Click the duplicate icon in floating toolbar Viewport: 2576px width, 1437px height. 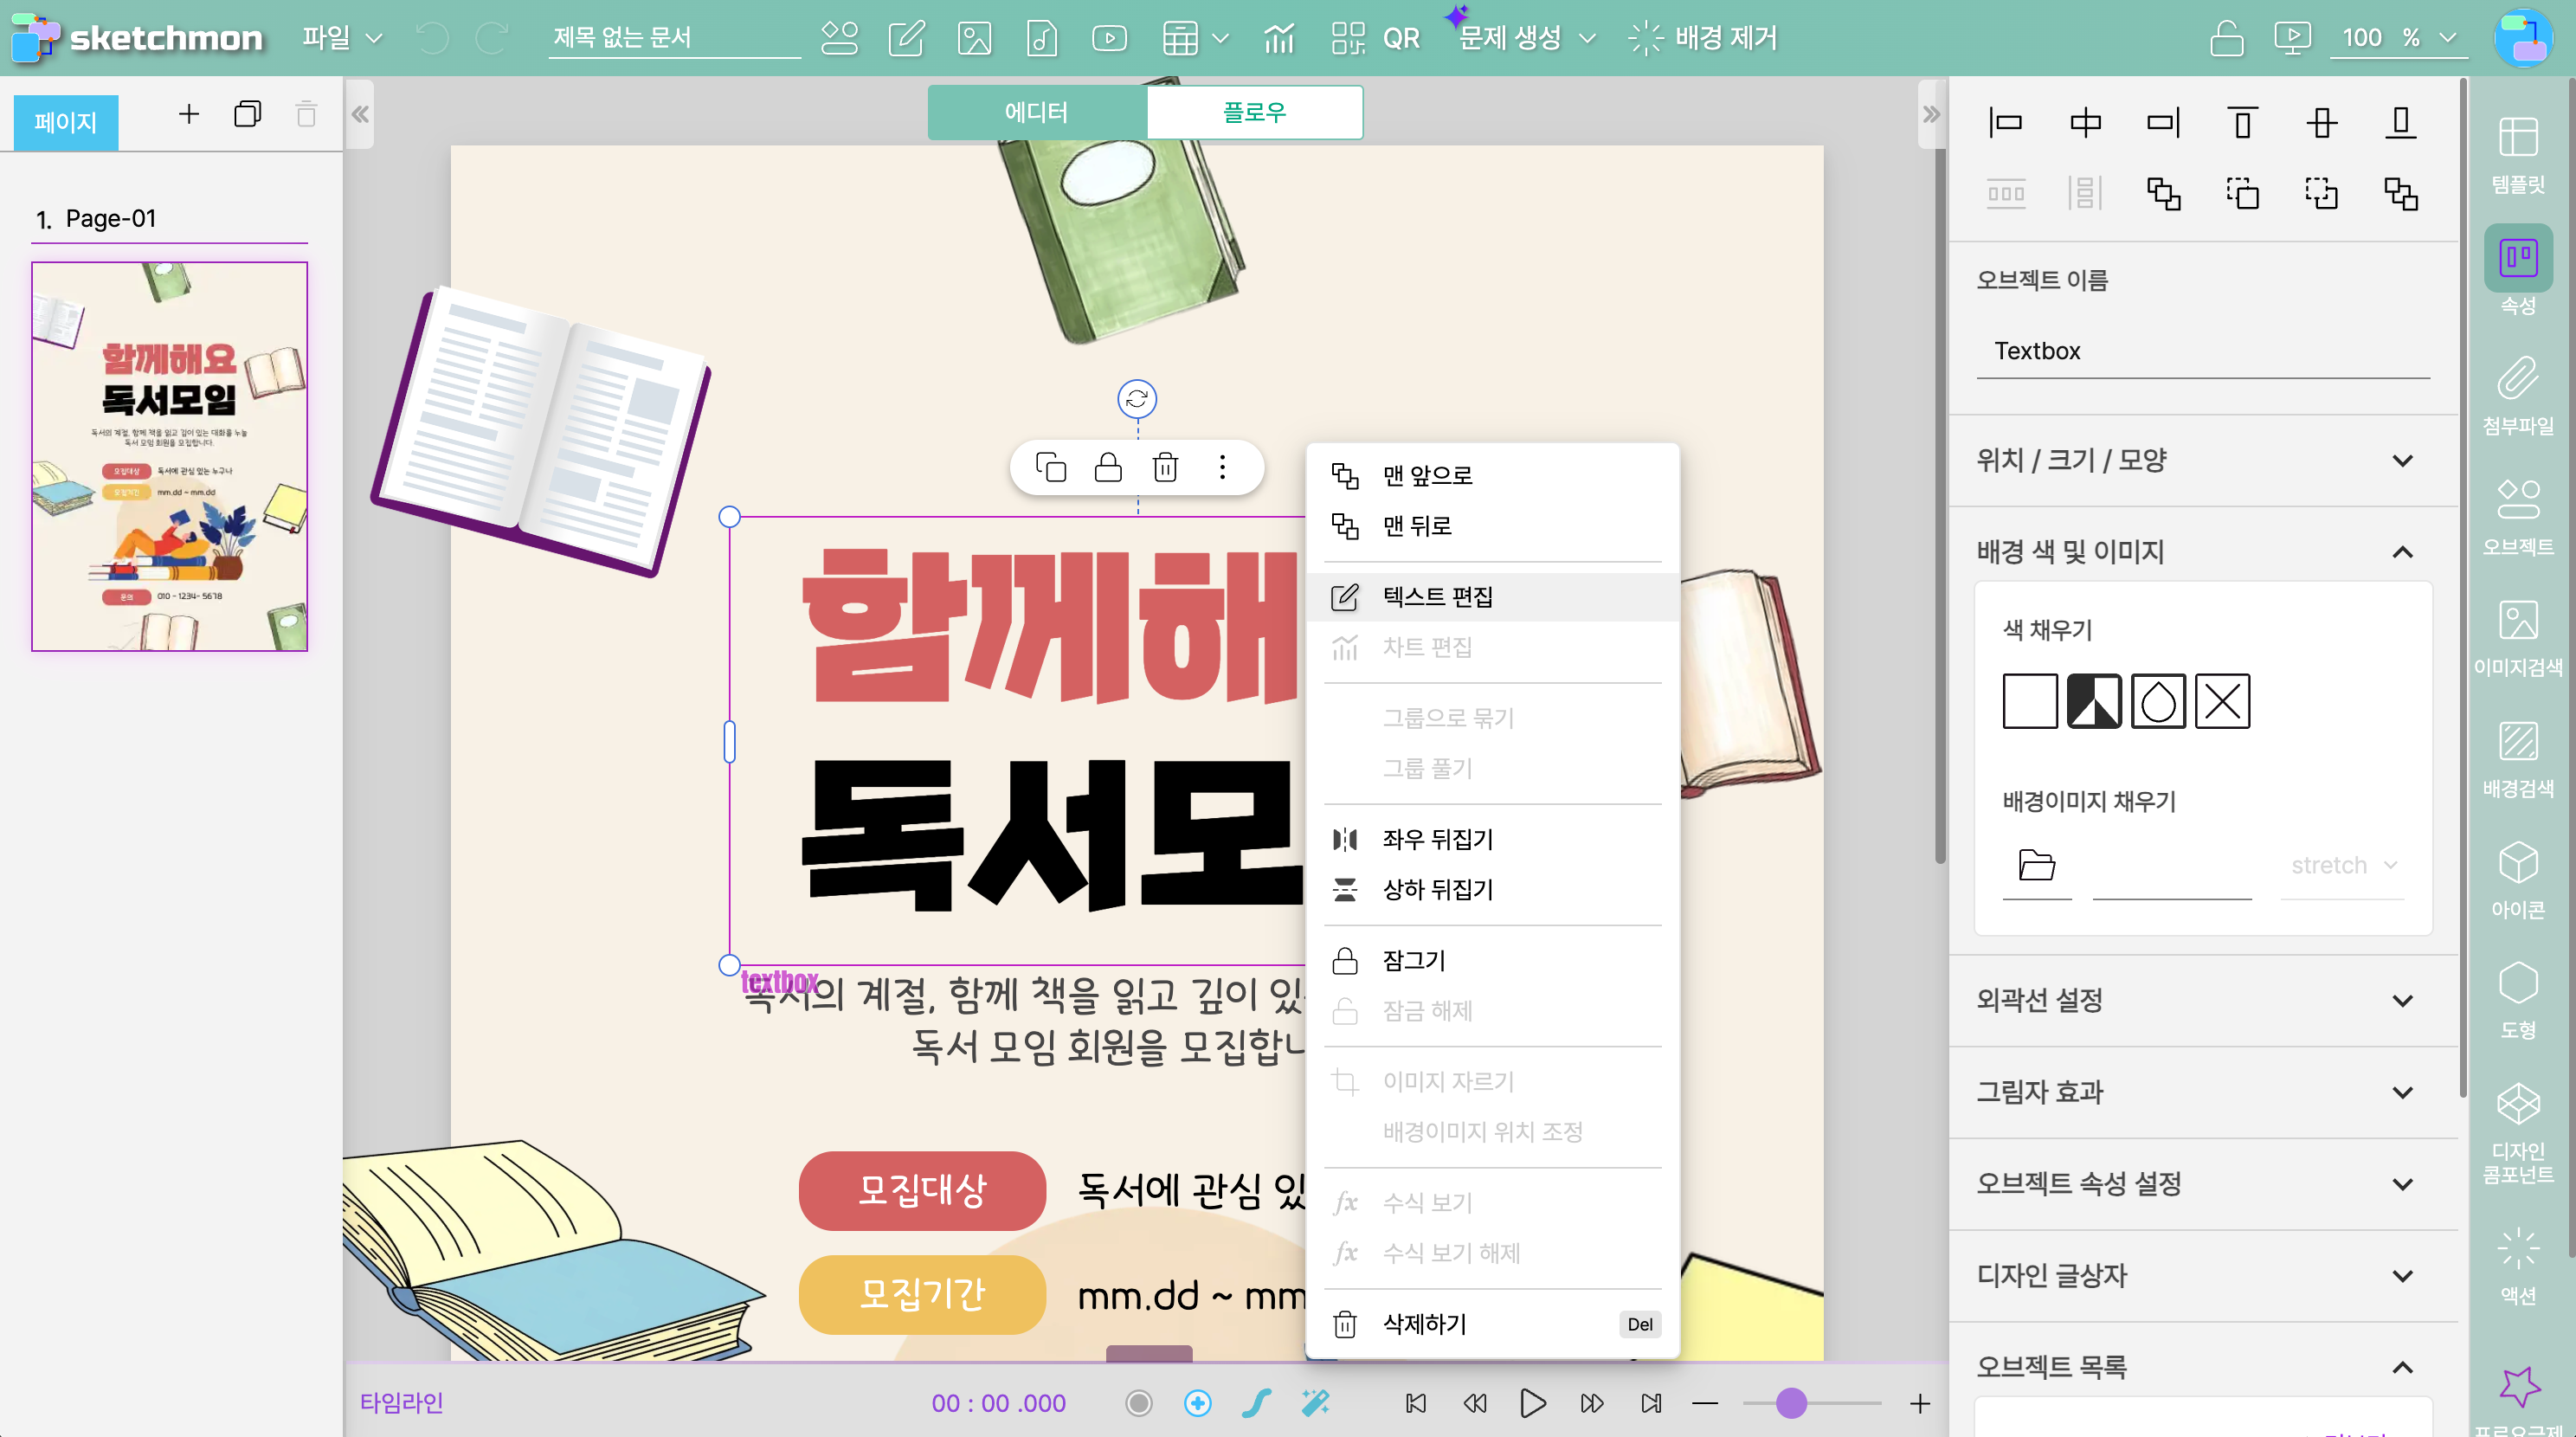coord(1051,467)
